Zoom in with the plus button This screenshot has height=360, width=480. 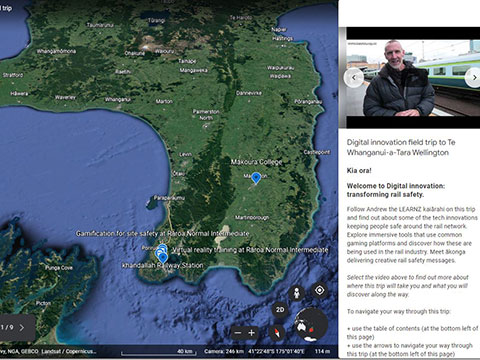tap(252, 333)
